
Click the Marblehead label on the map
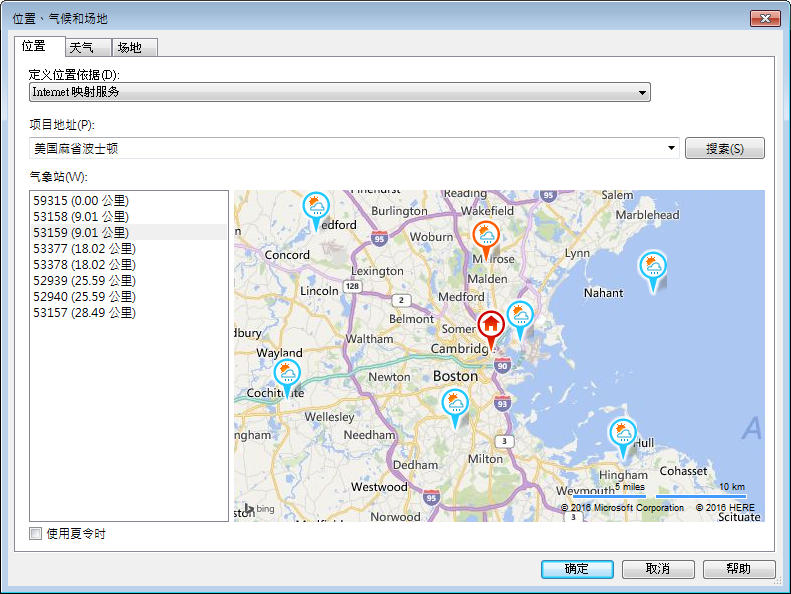point(647,215)
